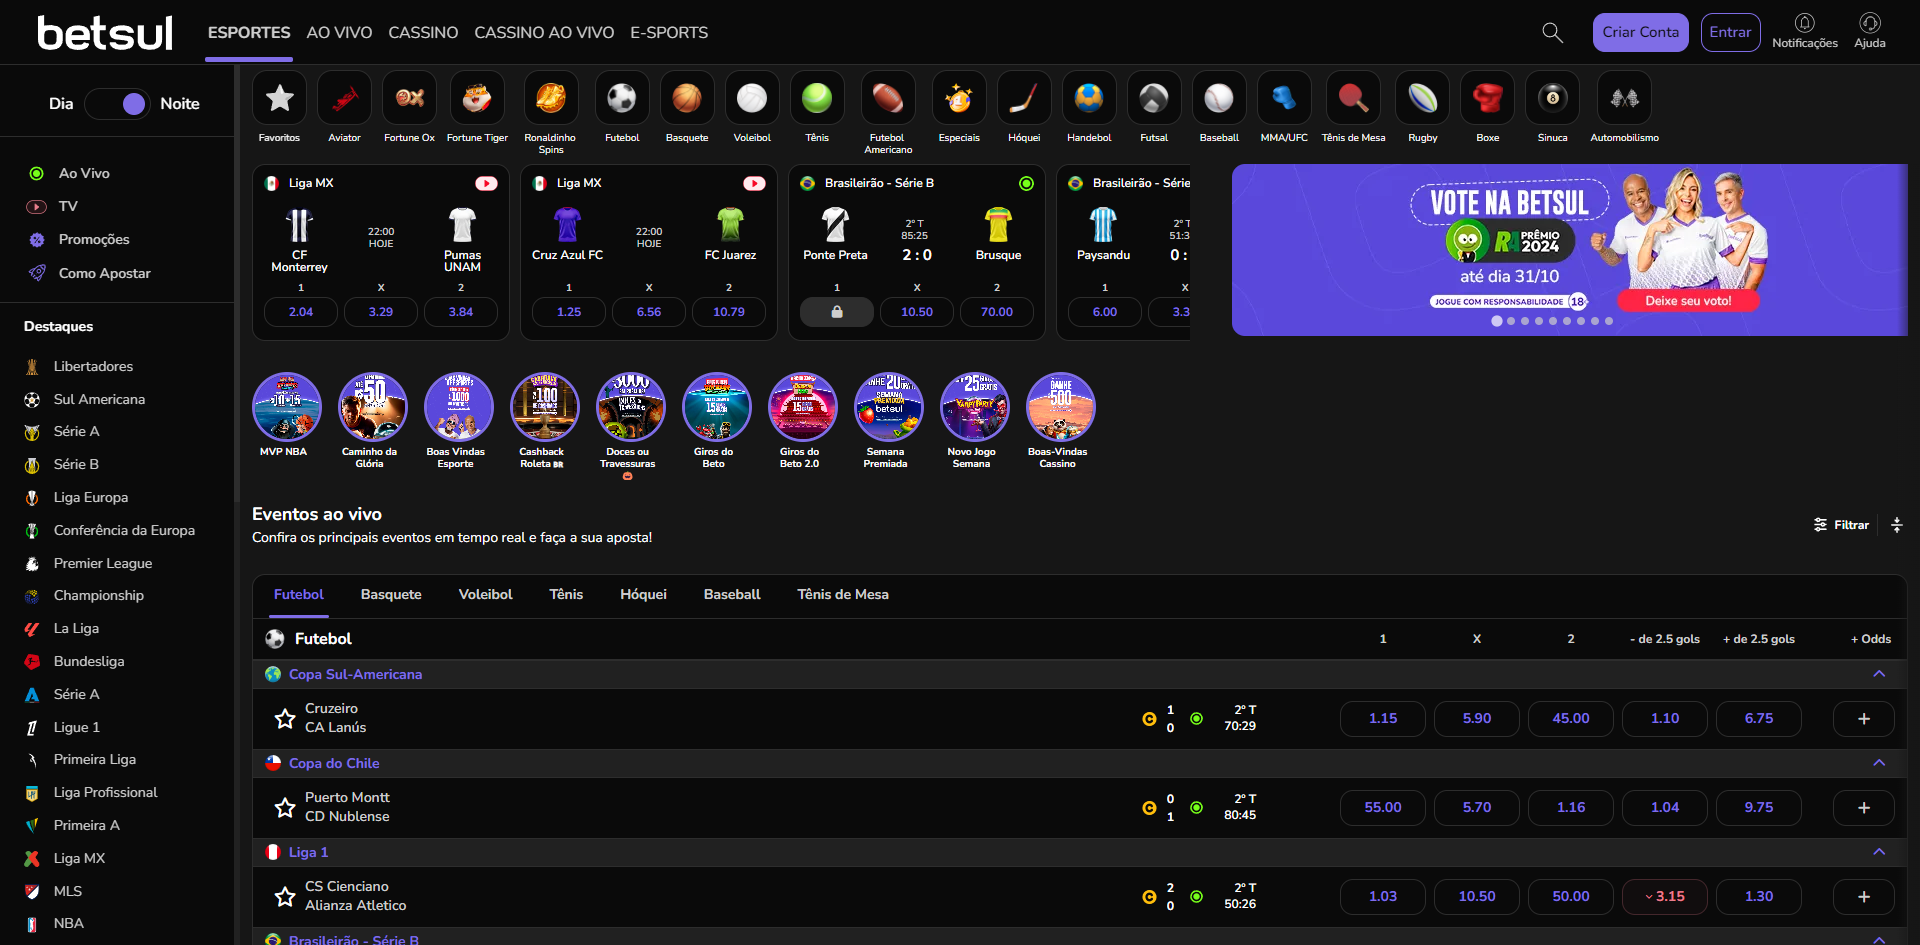1920x945 pixels.
Task: Open the Cashback Roleta promotion thumbnail
Action: click(x=545, y=407)
